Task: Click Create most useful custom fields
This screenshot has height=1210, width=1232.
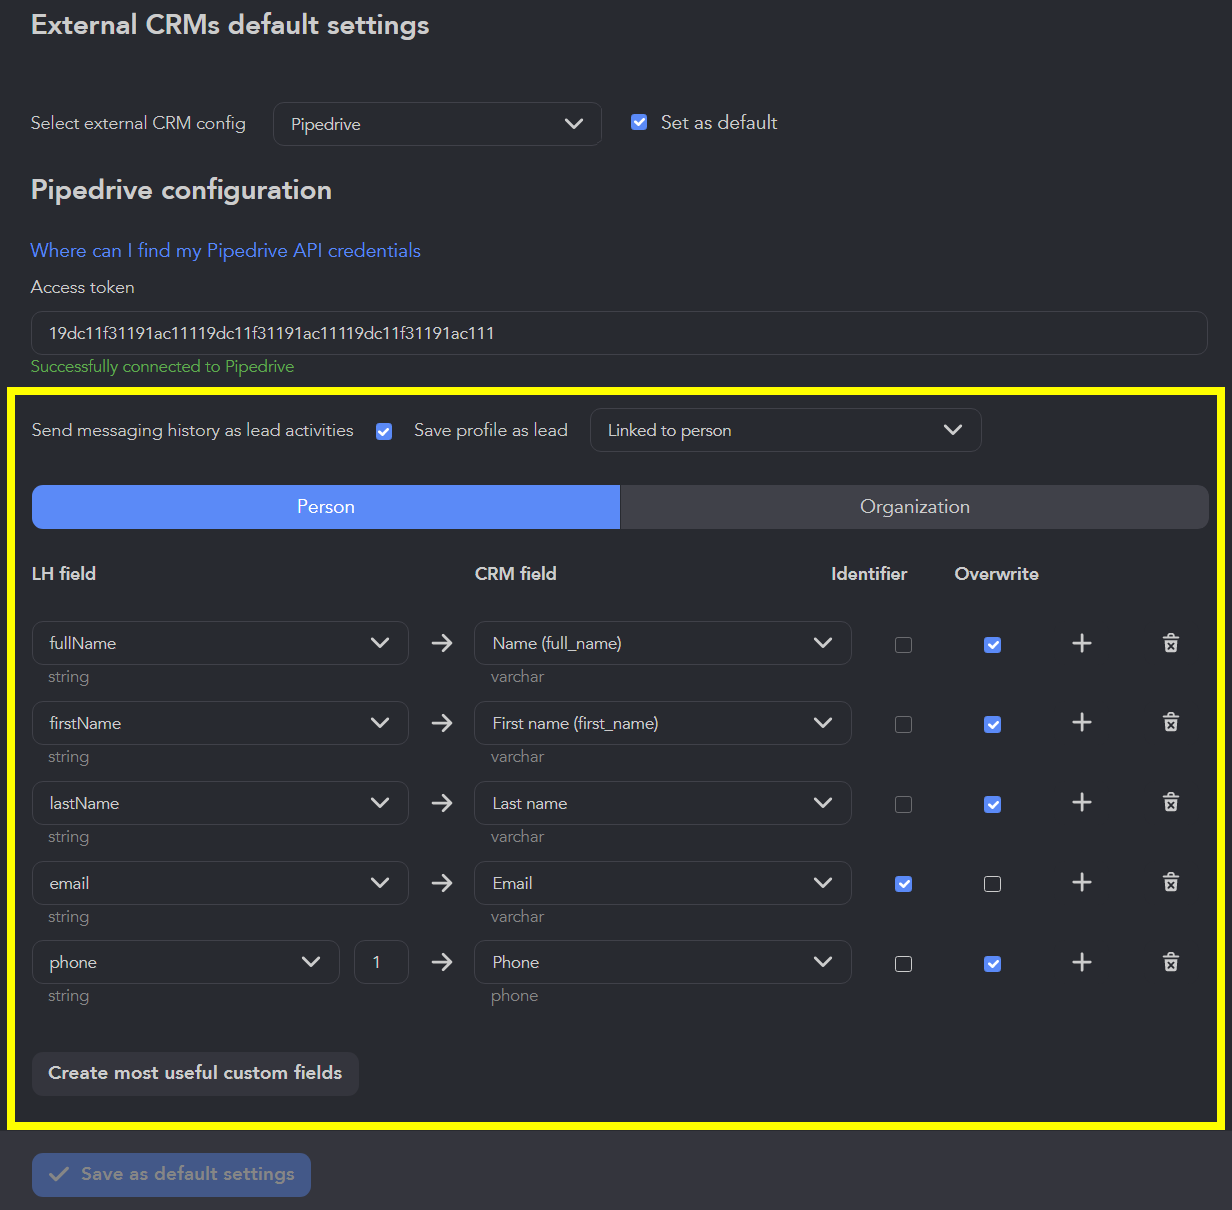Action: tap(195, 1073)
